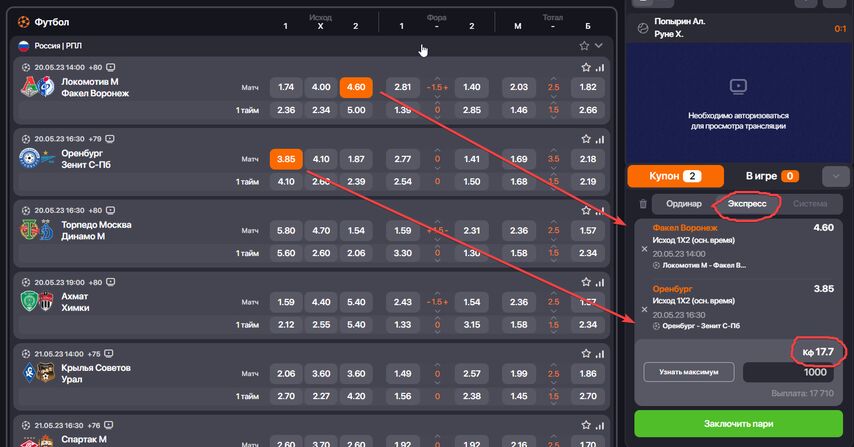Collapse the Россия РПЛ league section

coord(599,46)
